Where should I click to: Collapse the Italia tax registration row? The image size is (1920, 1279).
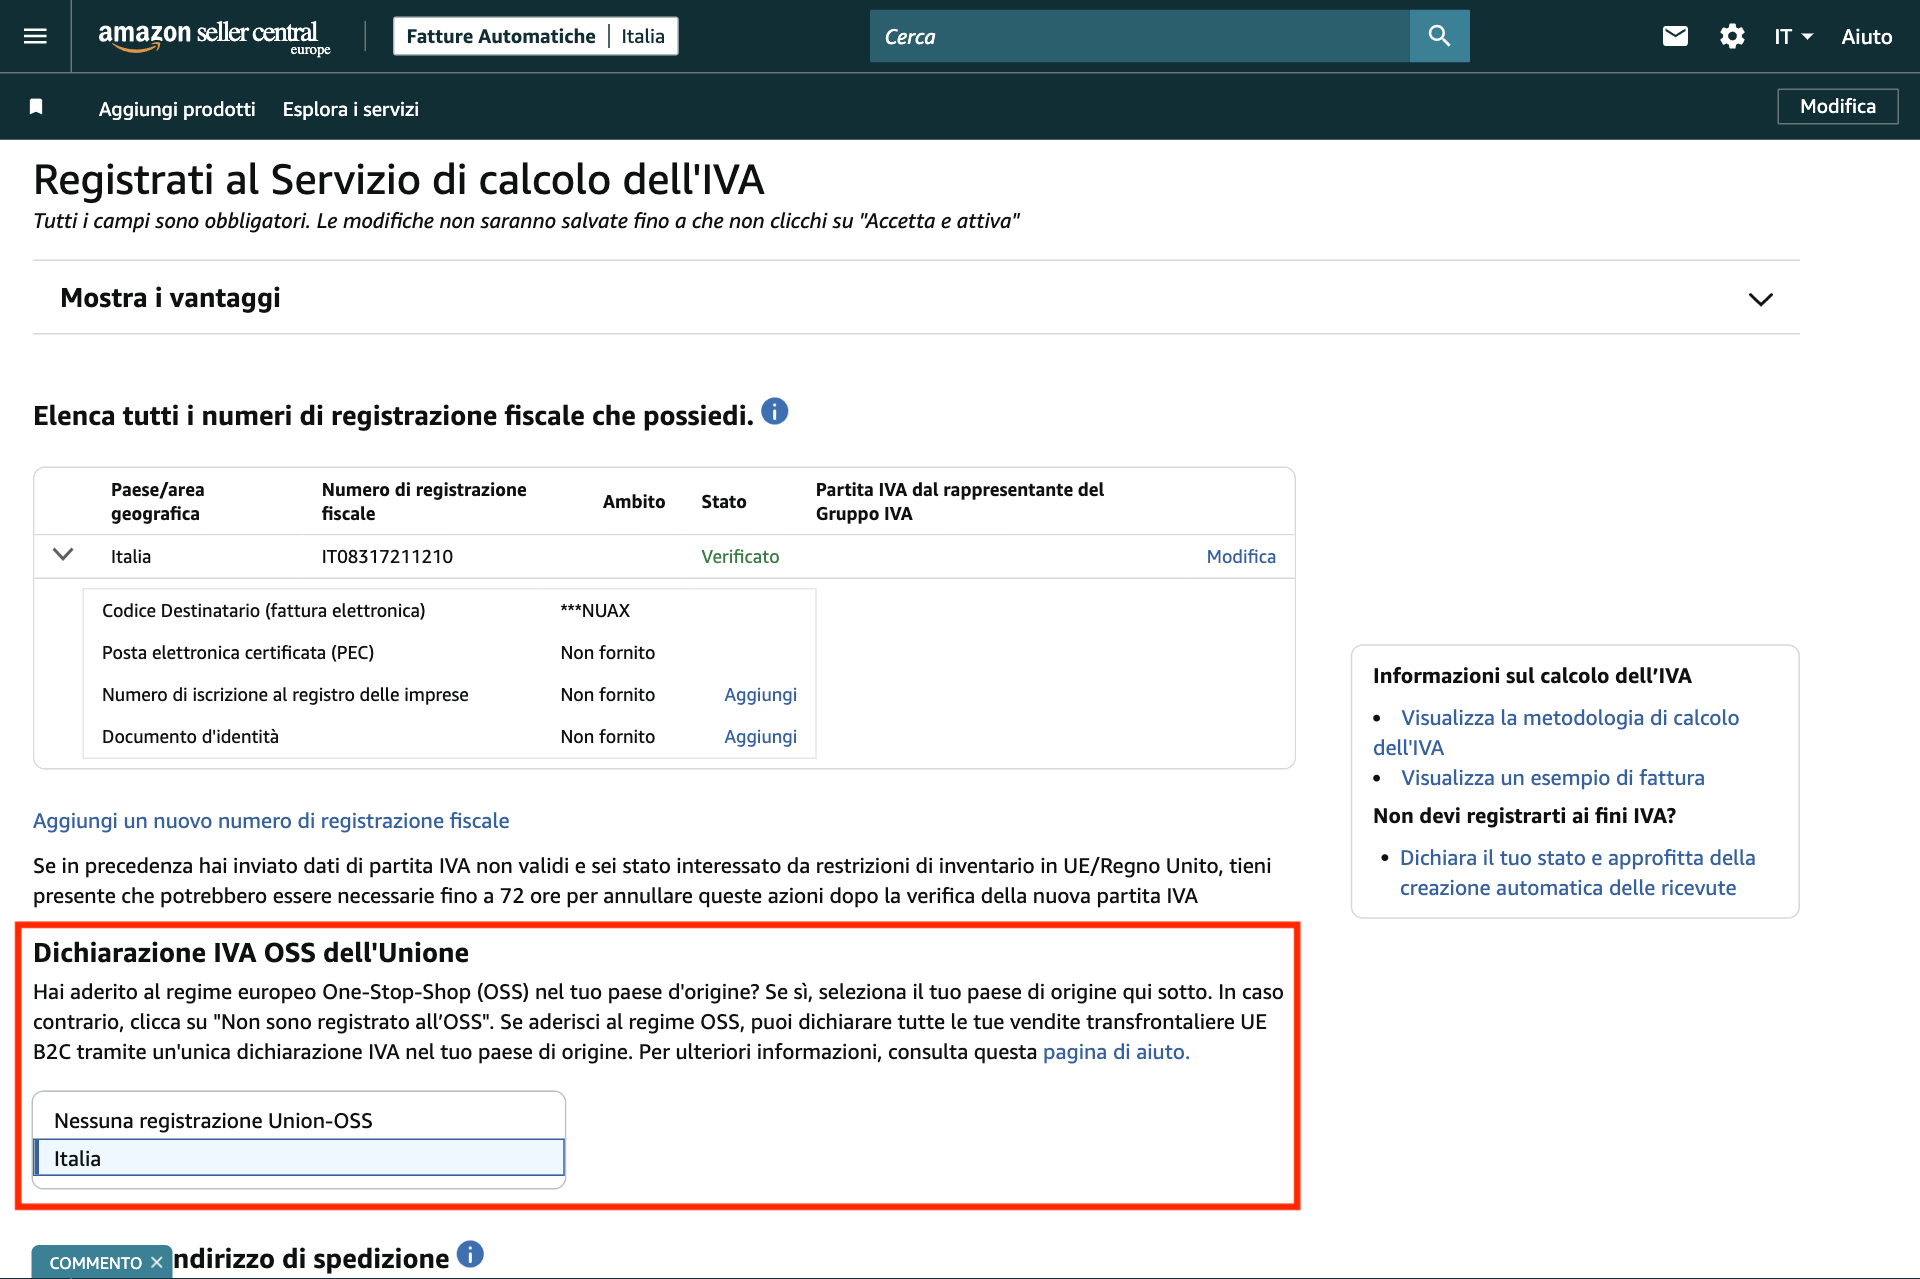click(62, 556)
